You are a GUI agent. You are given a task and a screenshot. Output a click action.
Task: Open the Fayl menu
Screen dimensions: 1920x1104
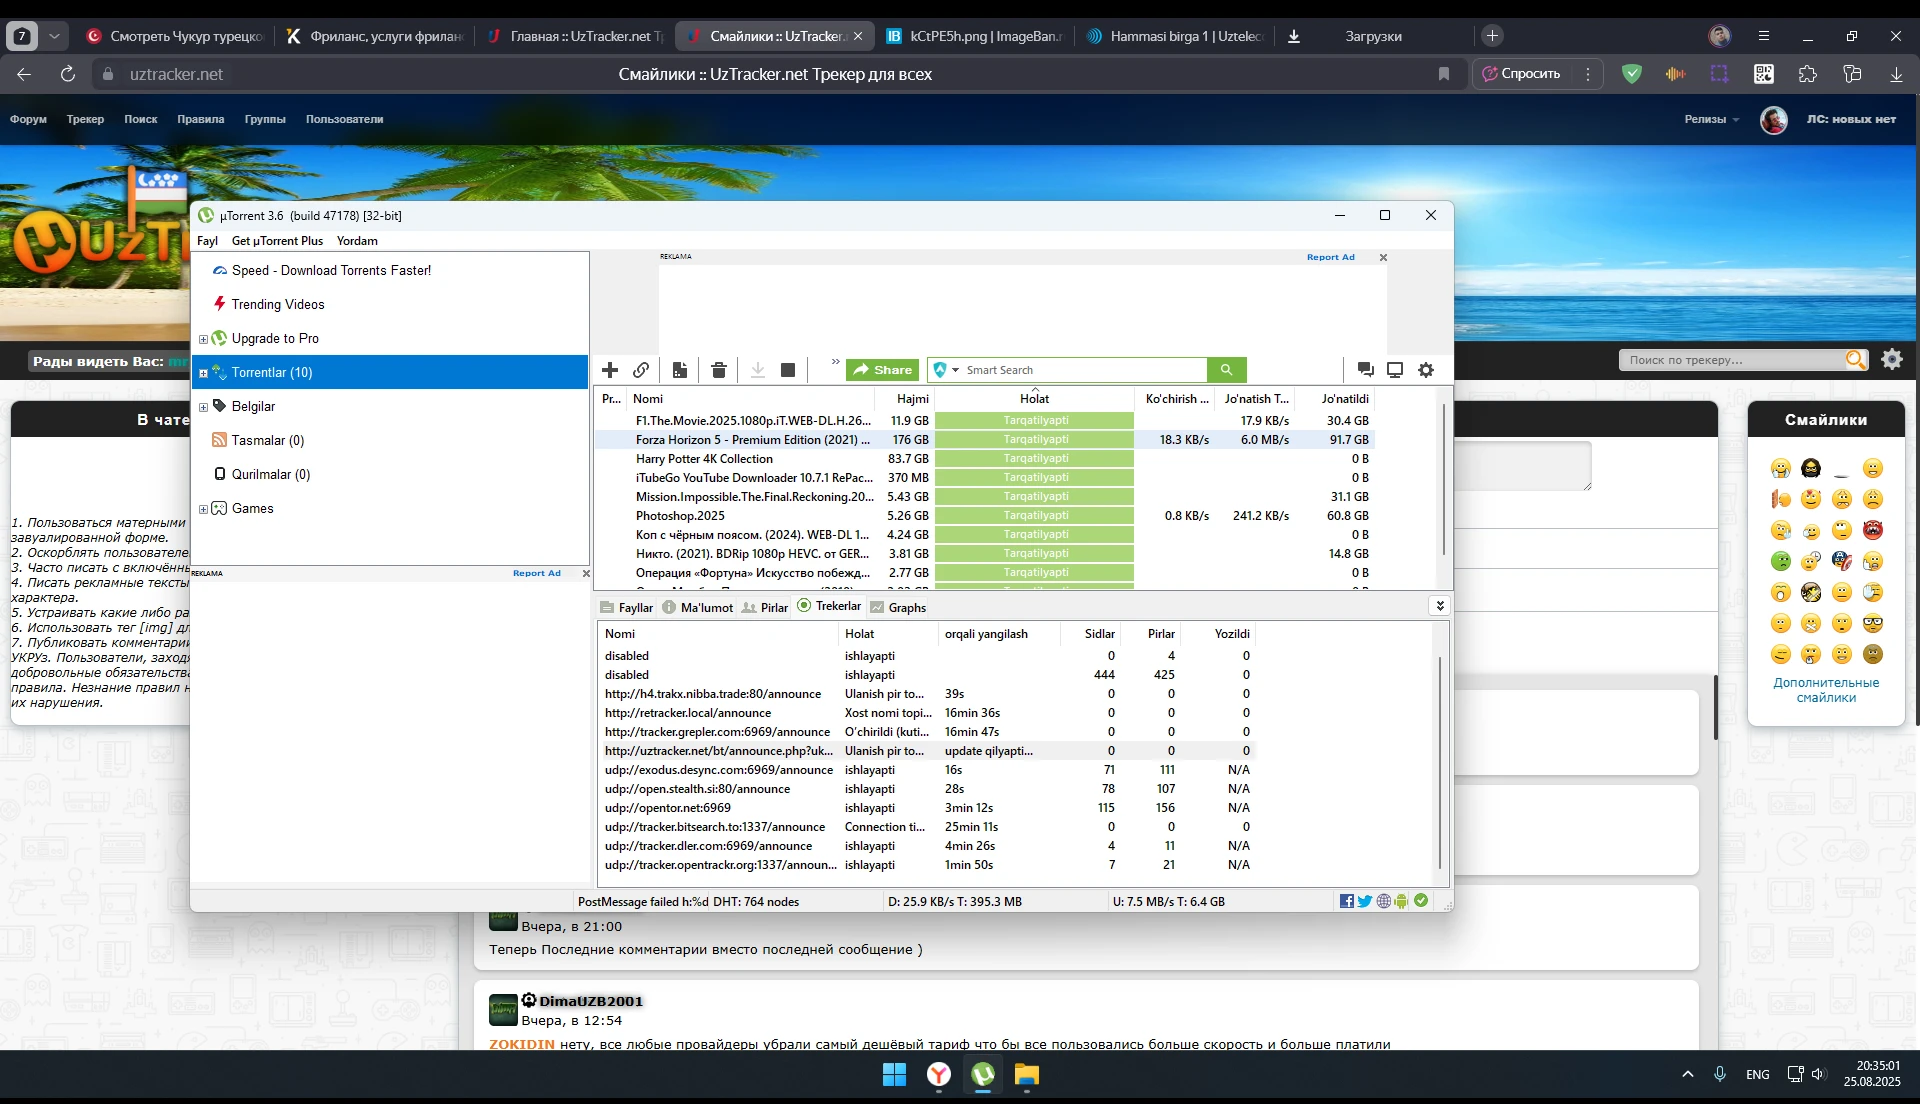[207, 241]
